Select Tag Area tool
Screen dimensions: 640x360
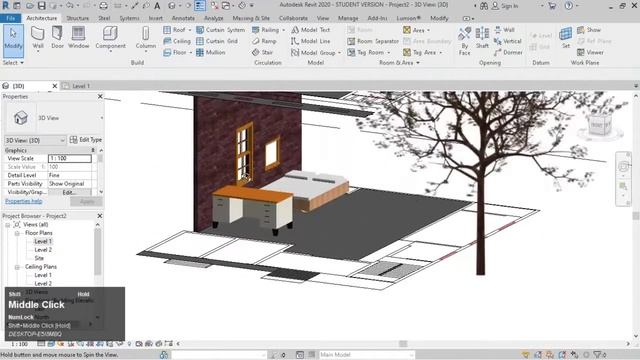point(420,53)
